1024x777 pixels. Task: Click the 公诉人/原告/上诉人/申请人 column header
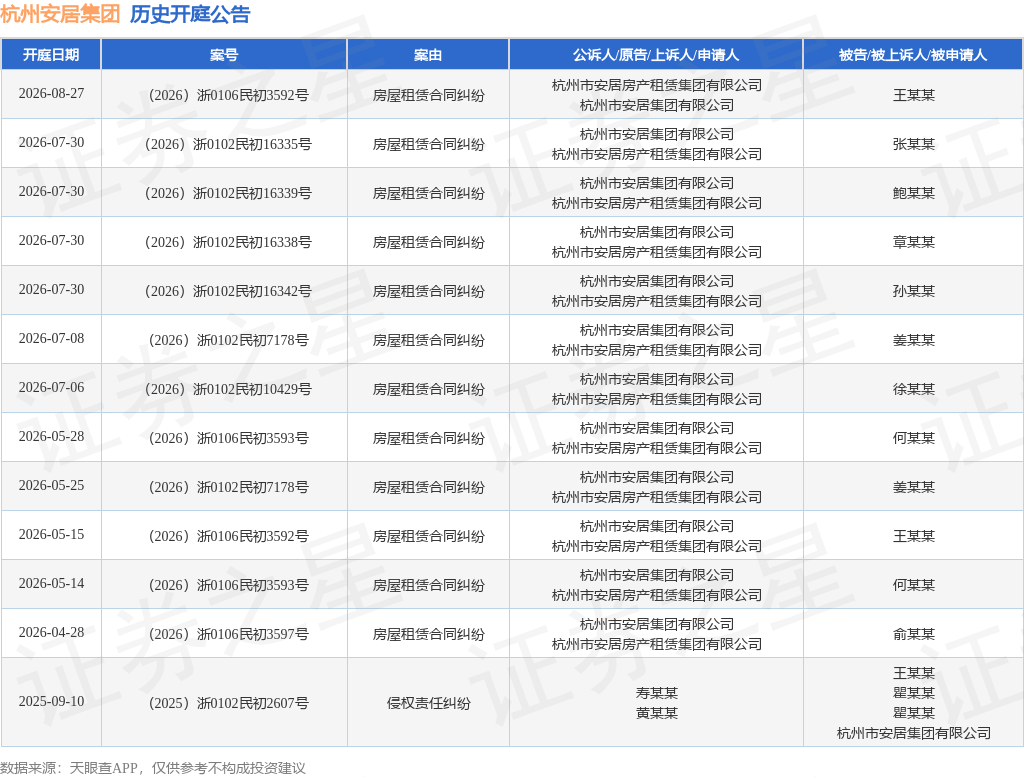(656, 55)
